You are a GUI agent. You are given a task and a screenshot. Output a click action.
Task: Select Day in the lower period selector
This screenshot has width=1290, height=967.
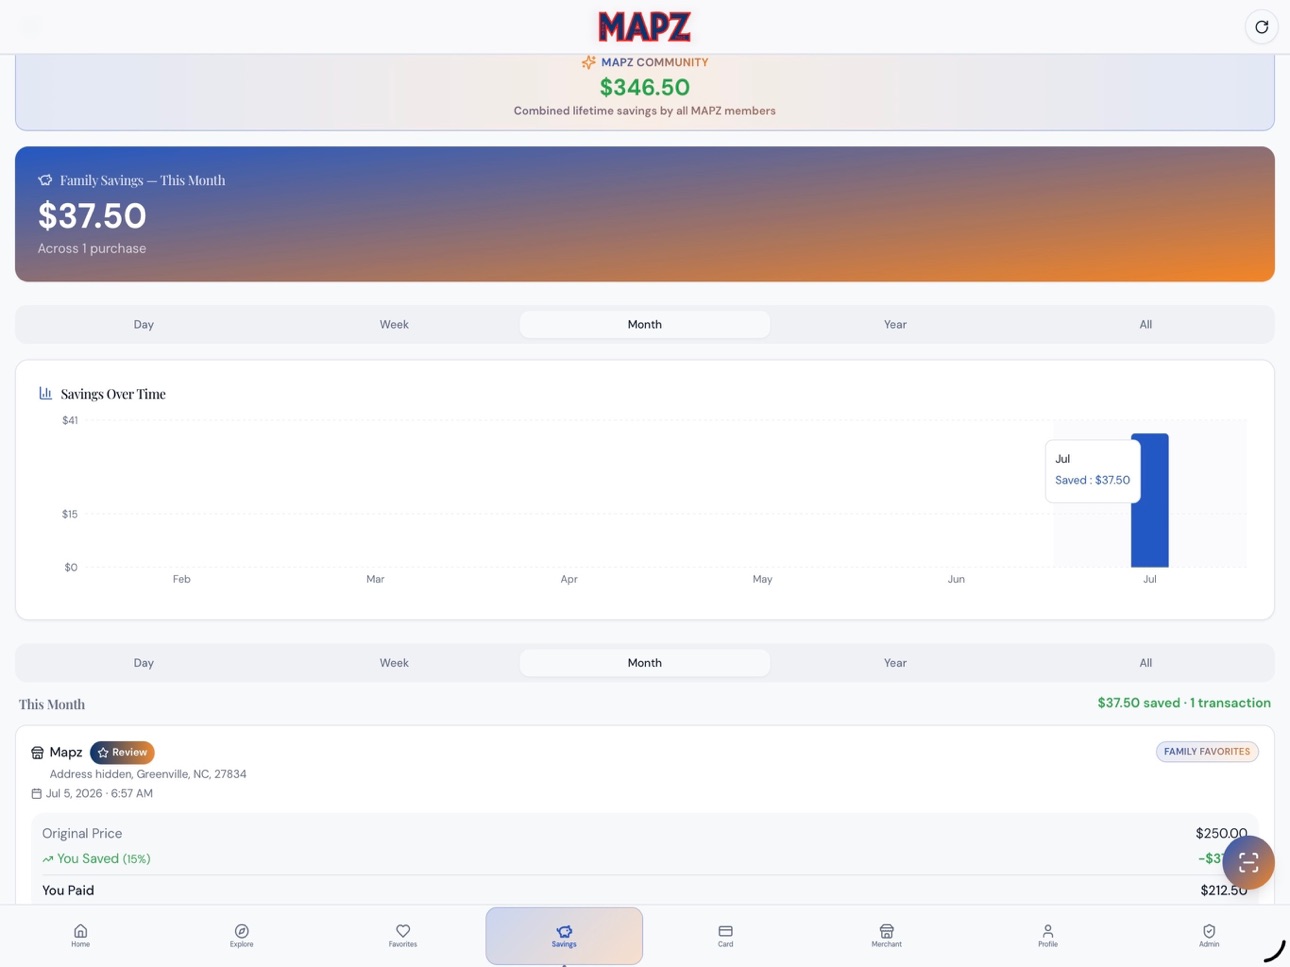click(144, 663)
